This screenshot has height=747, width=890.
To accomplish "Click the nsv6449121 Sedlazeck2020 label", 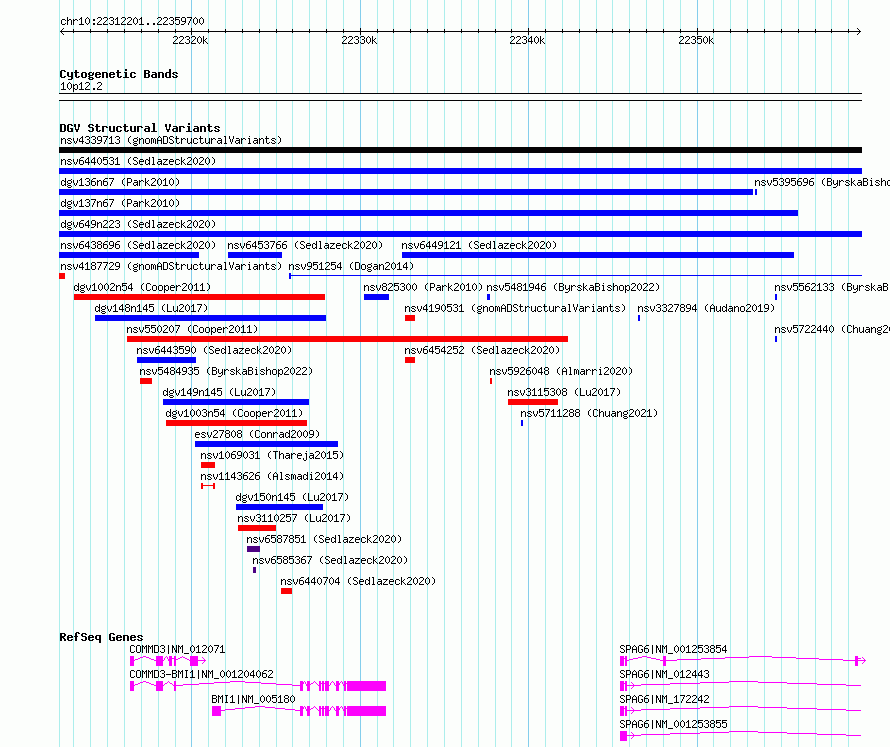I will pyautogui.click(x=479, y=245).
